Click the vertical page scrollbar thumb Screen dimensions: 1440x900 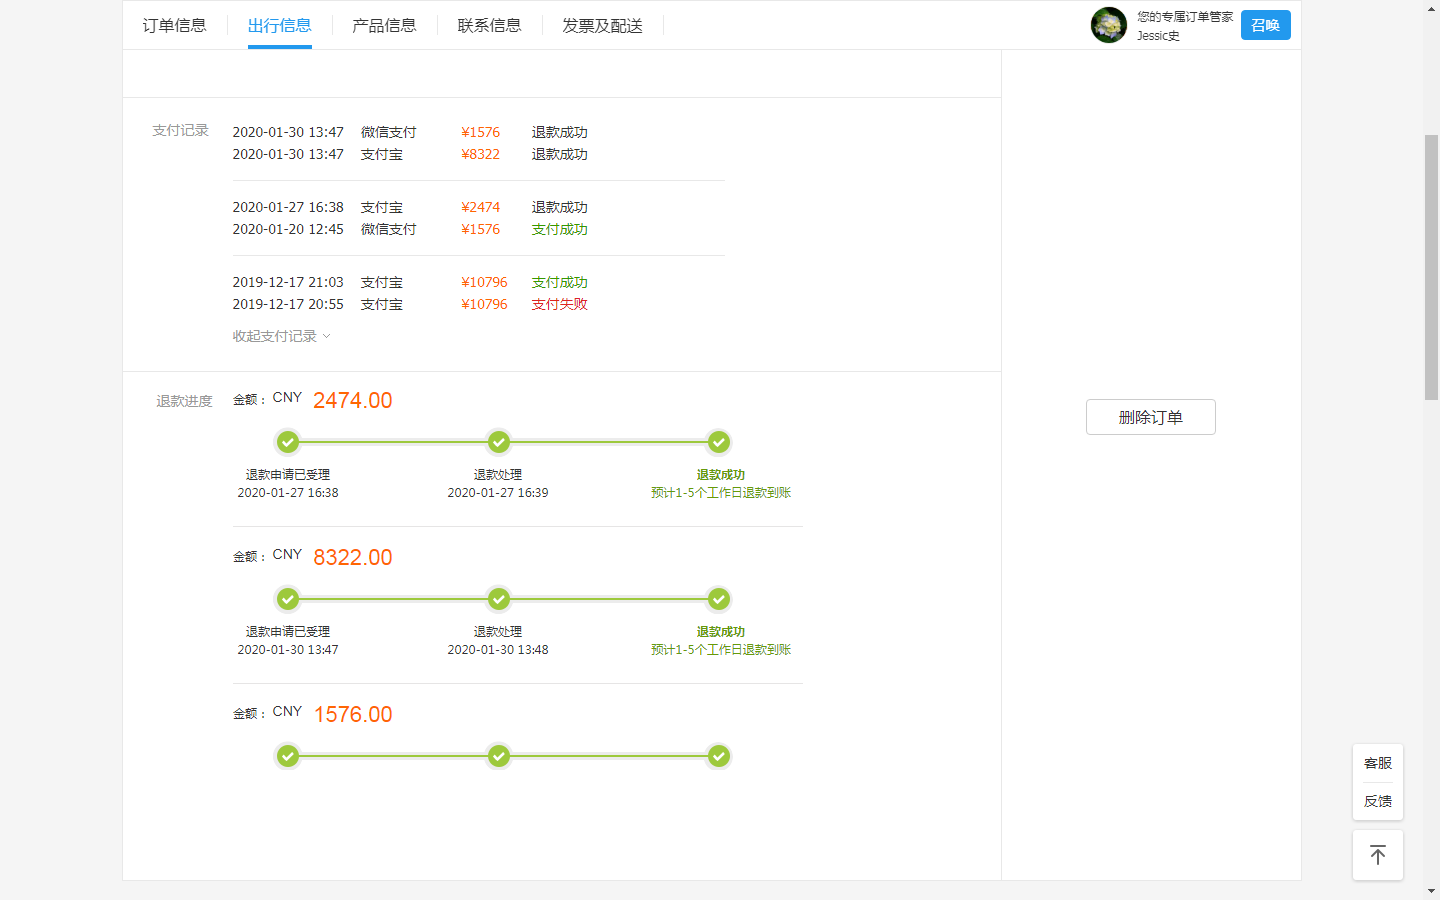1431,265
